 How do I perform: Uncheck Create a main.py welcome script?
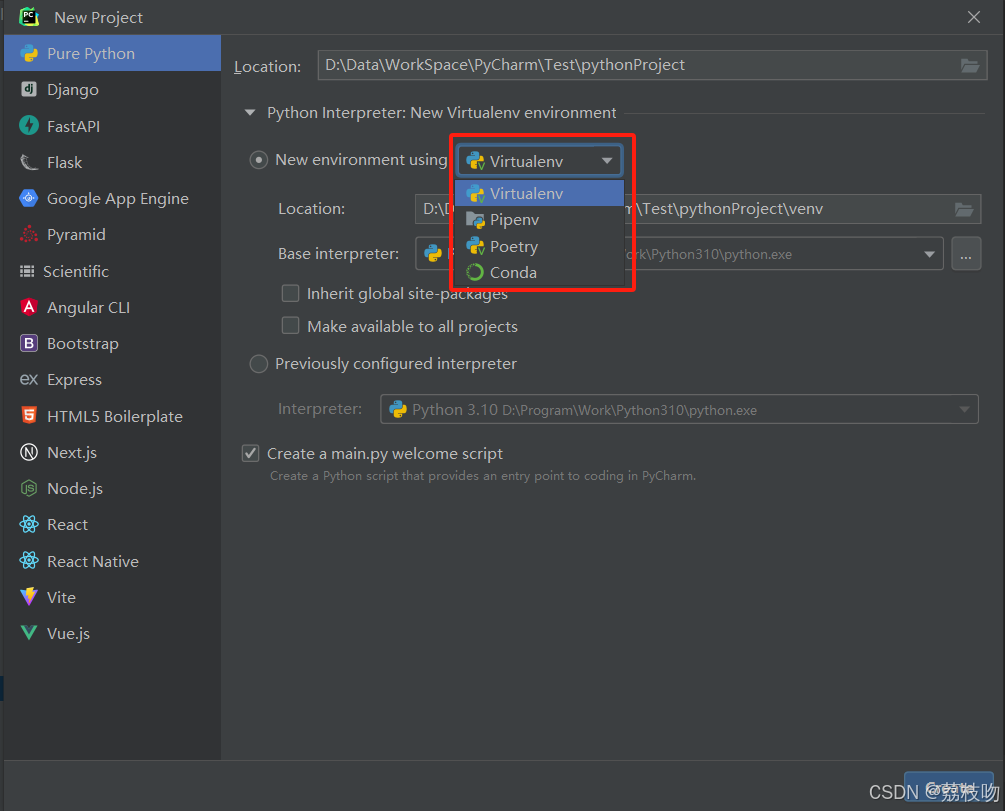point(250,453)
